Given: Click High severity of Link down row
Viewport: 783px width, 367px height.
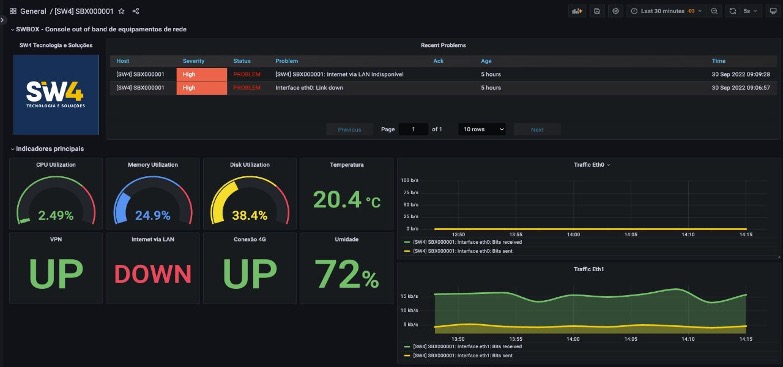Looking at the screenshot, I should point(202,88).
